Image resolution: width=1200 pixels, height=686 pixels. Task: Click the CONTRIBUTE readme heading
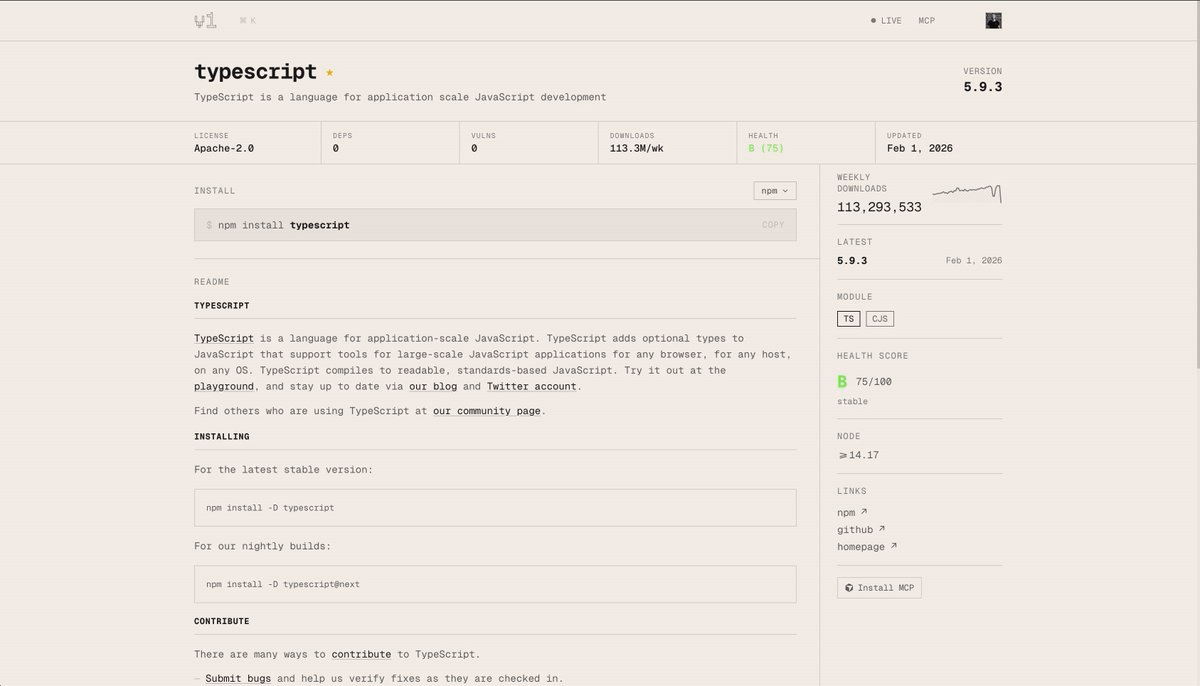pyautogui.click(x=222, y=621)
